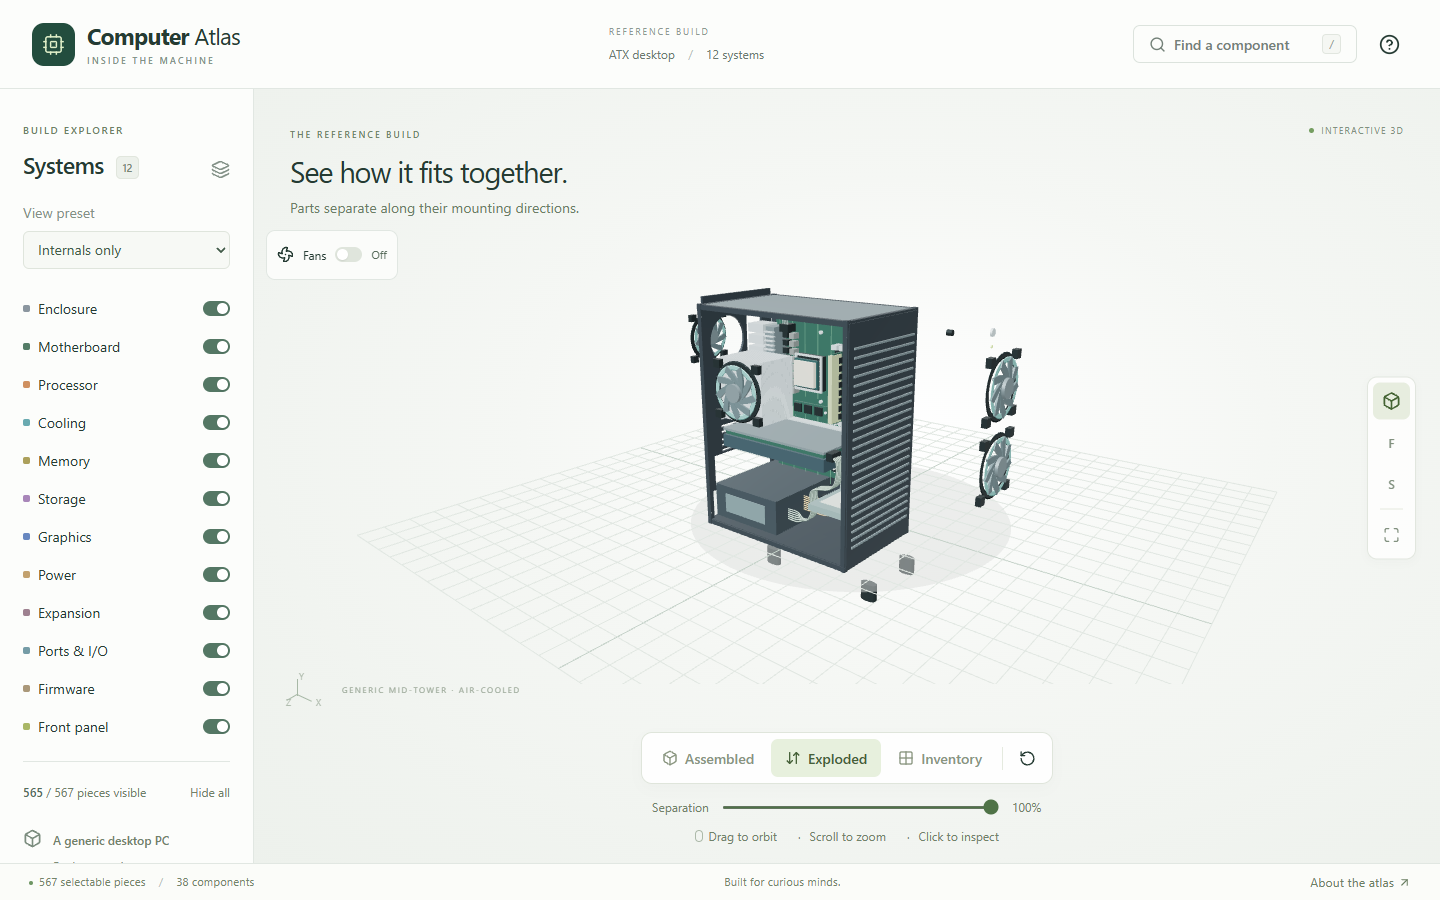Click the layers stack icon beside Systems
The image size is (1440, 900).
tap(221, 169)
